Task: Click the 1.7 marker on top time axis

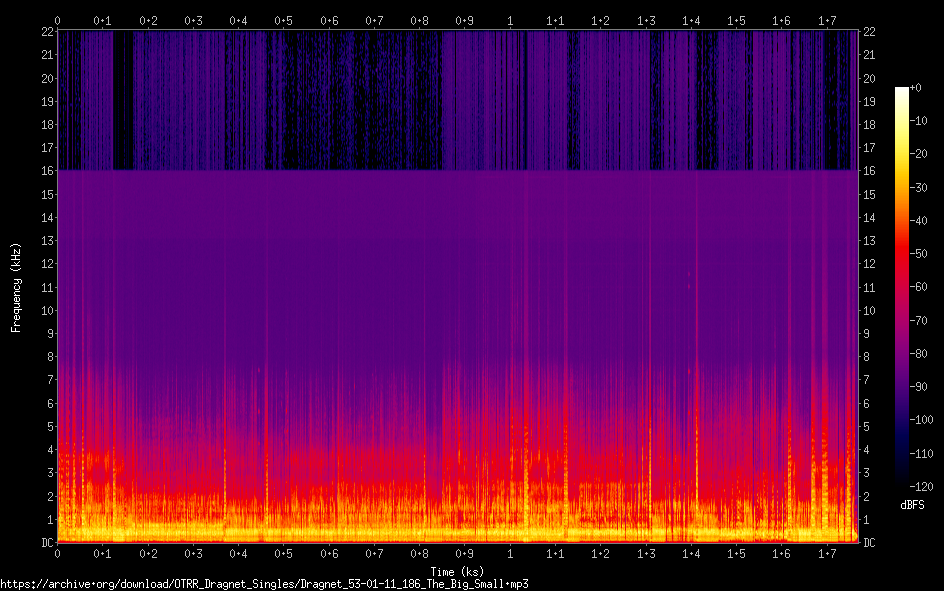Action: (827, 20)
